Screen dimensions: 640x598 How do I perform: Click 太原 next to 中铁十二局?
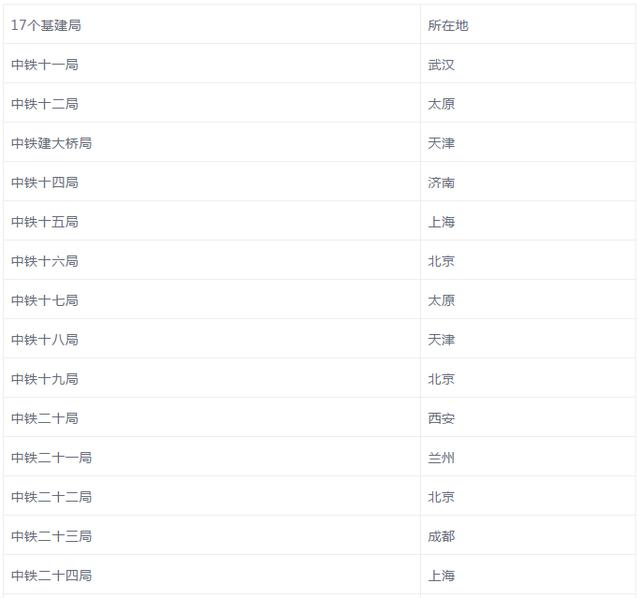pos(441,104)
